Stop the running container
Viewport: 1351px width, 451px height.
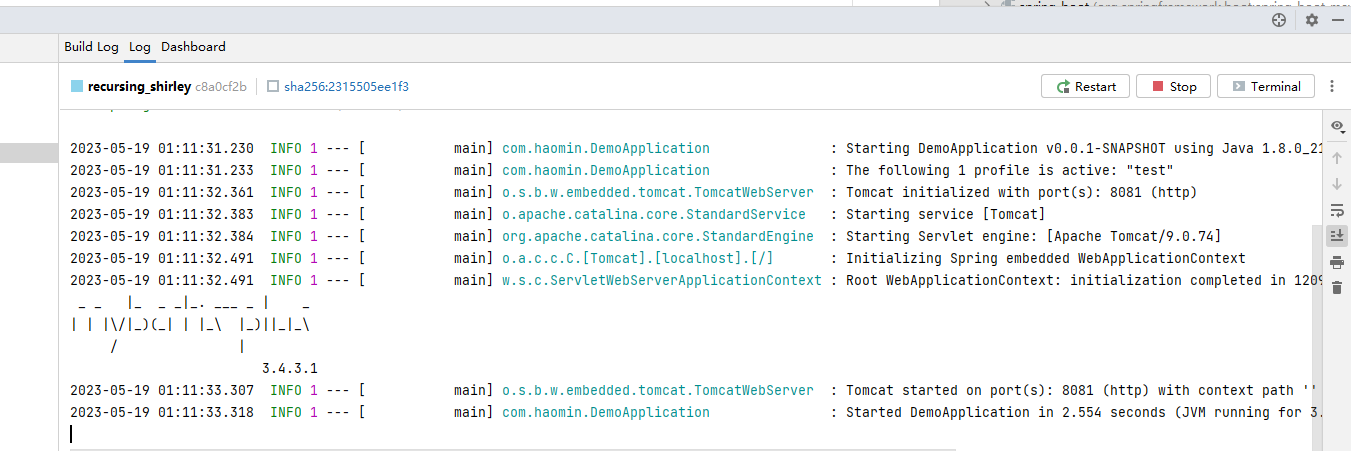tap(1174, 87)
